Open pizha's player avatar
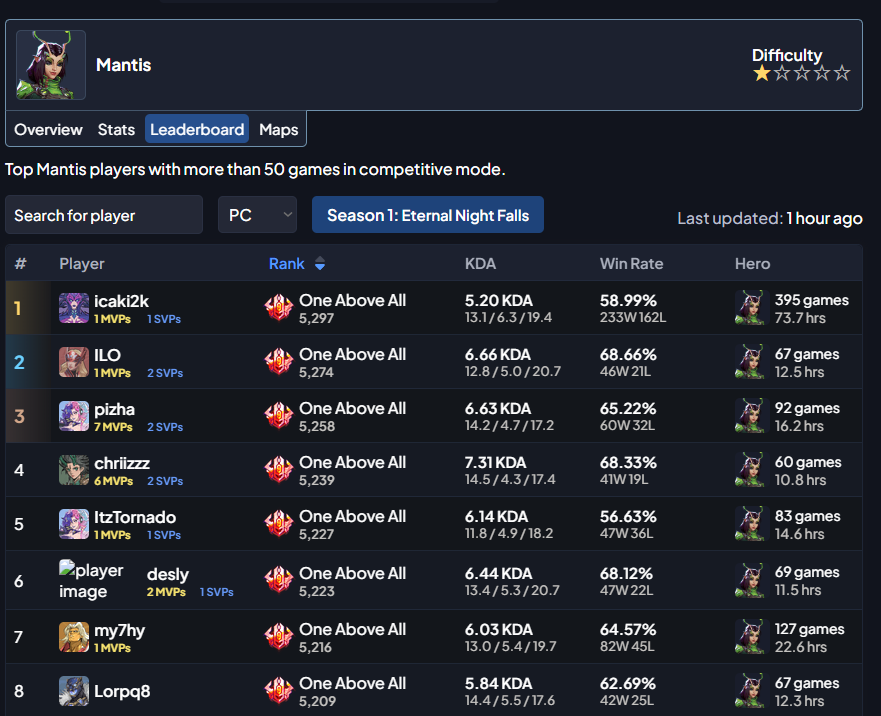 (x=74, y=416)
